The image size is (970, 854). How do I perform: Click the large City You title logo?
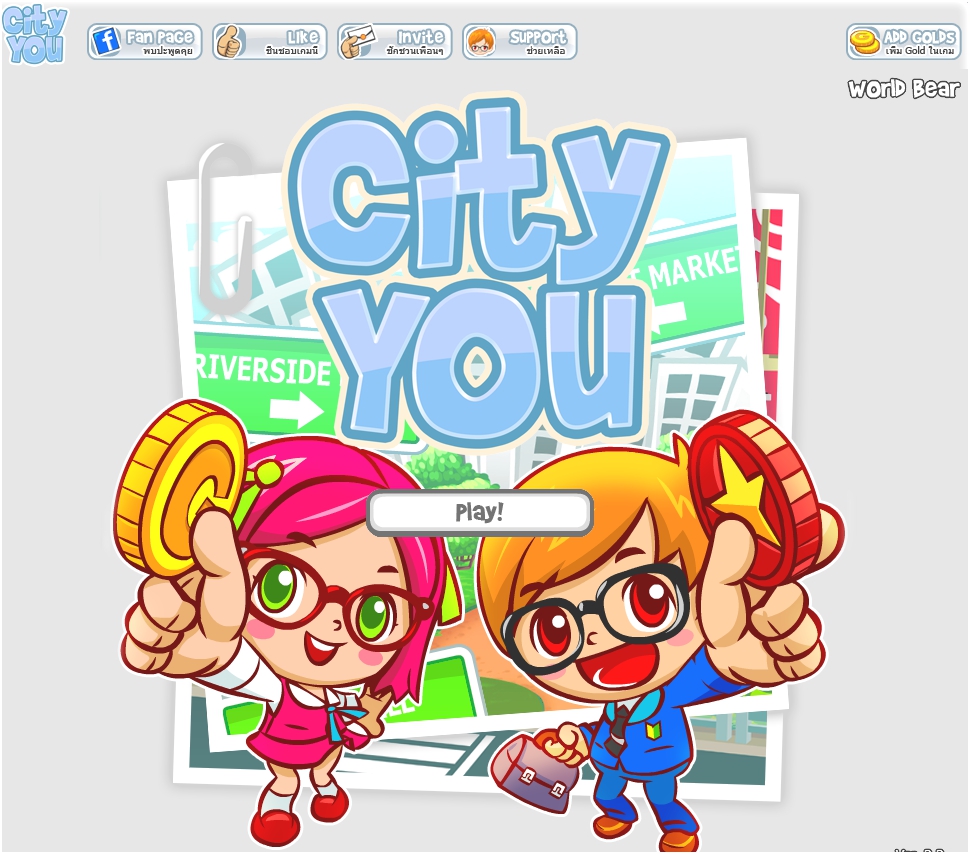(476, 272)
